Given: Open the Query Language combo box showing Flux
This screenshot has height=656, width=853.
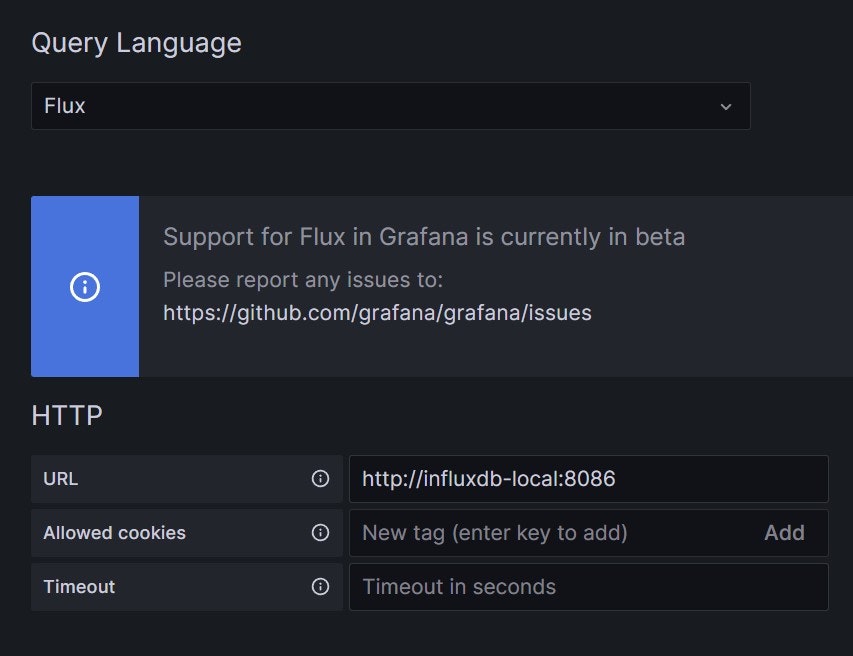Looking at the screenshot, I should coord(380,106).
